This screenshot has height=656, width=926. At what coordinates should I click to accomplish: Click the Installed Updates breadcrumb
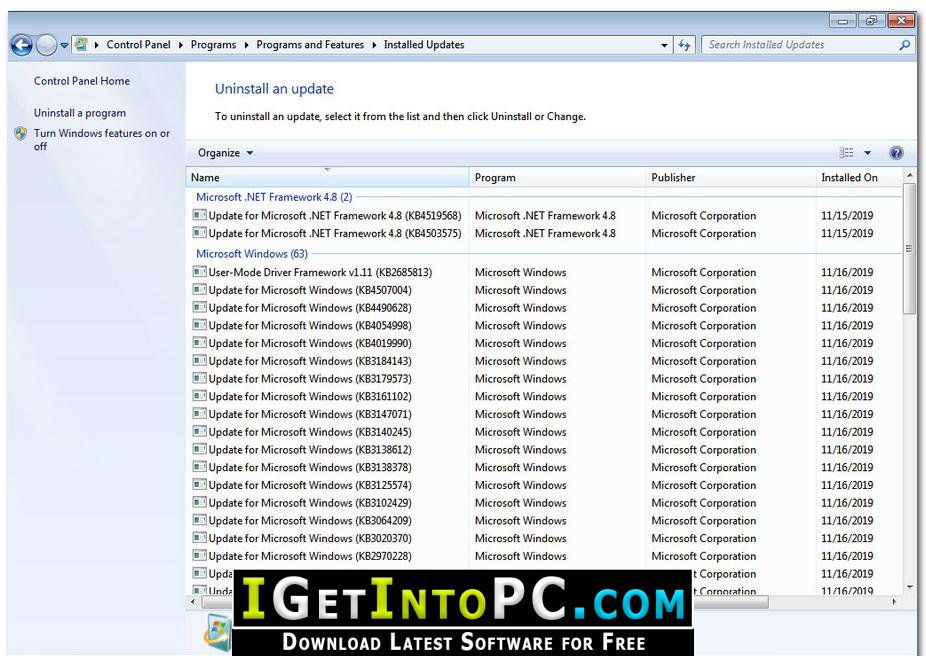coord(424,45)
